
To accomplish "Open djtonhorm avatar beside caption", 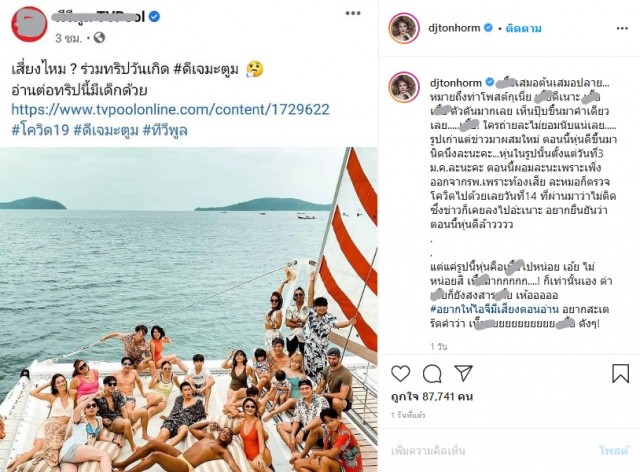I will (404, 87).
